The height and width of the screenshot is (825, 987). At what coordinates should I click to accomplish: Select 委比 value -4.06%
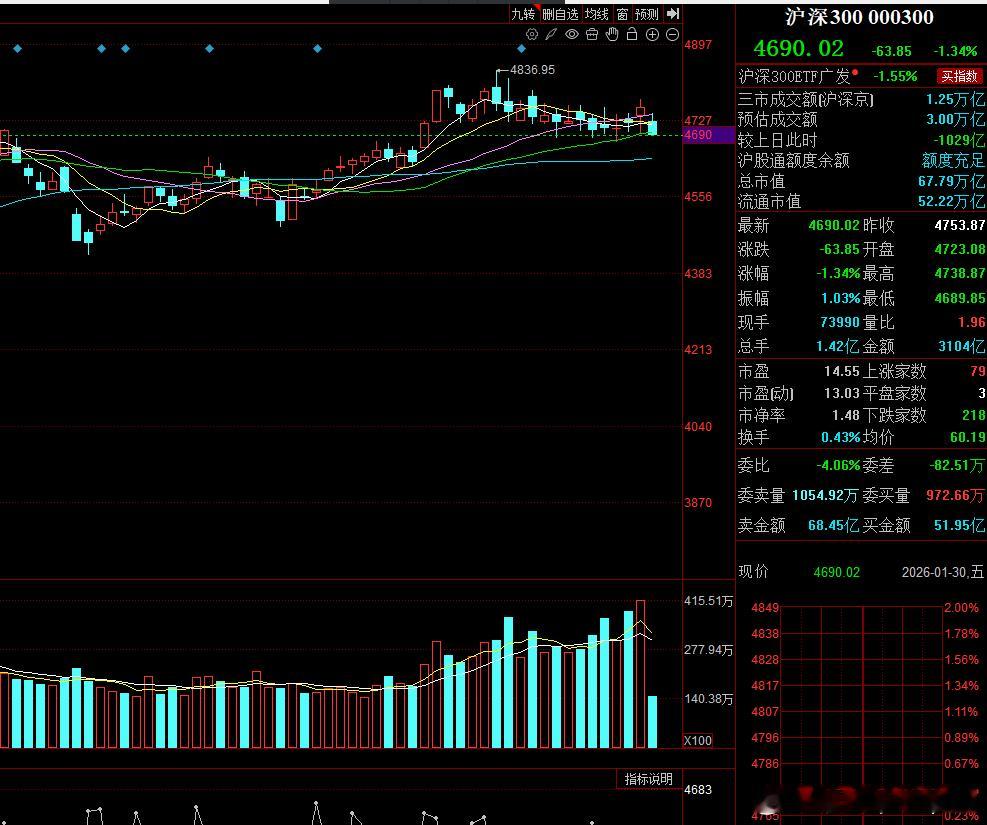tap(838, 466)
